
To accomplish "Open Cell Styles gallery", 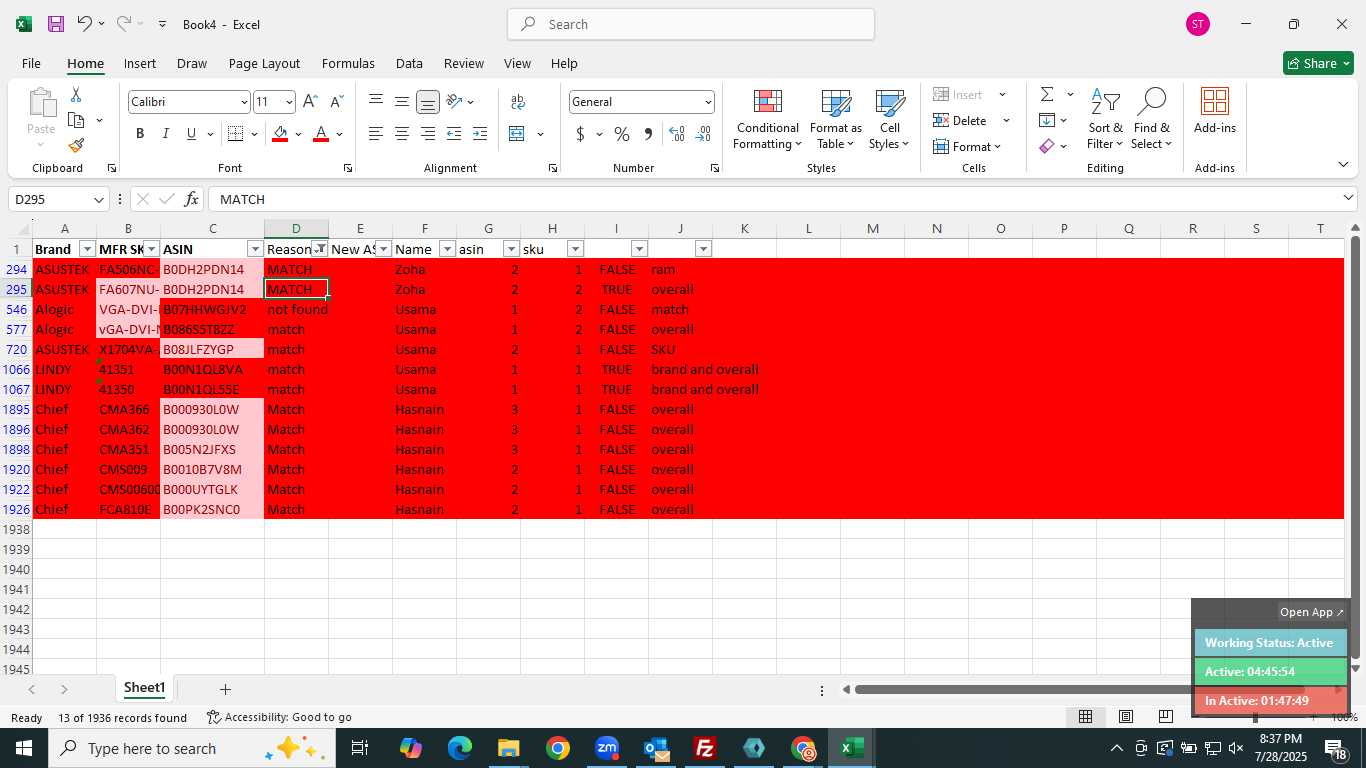I will point(889,120).
